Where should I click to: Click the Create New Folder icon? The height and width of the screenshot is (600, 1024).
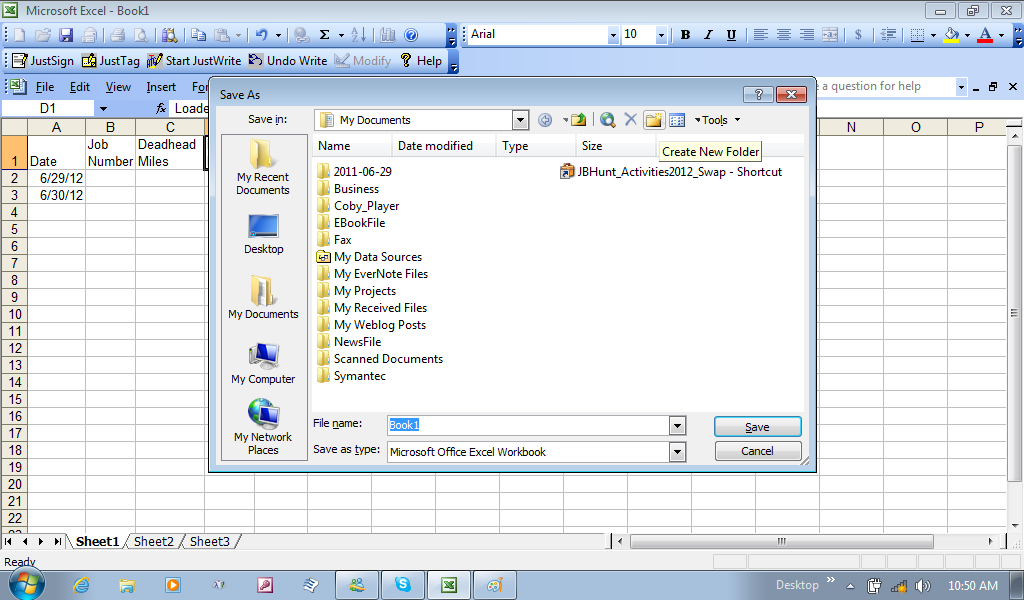click(654, 120)
